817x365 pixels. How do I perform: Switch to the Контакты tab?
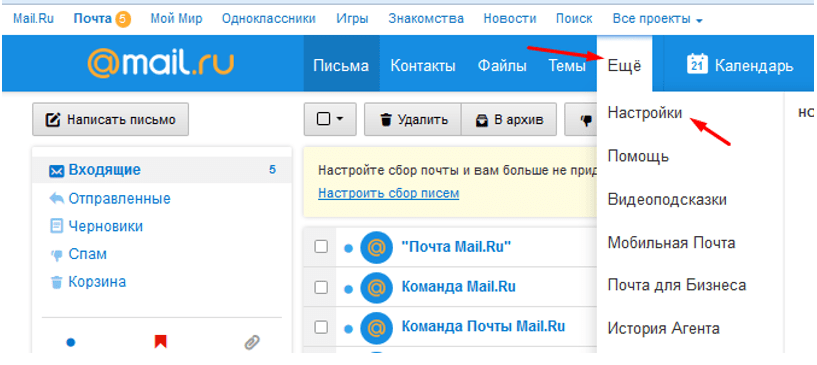(x=423, y=66)
